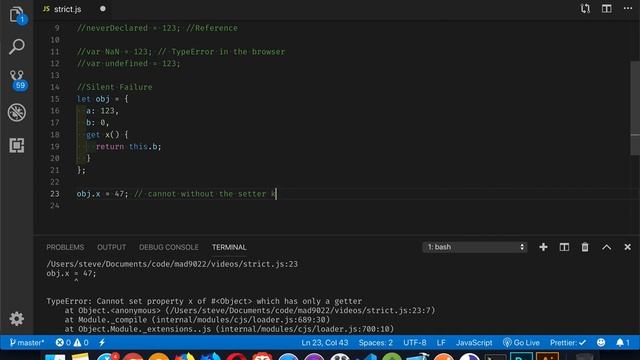The width and height of the screenshot is (640, 360).
Task: Open editor More Actions ellipsis menu
Action: point(628,9)
